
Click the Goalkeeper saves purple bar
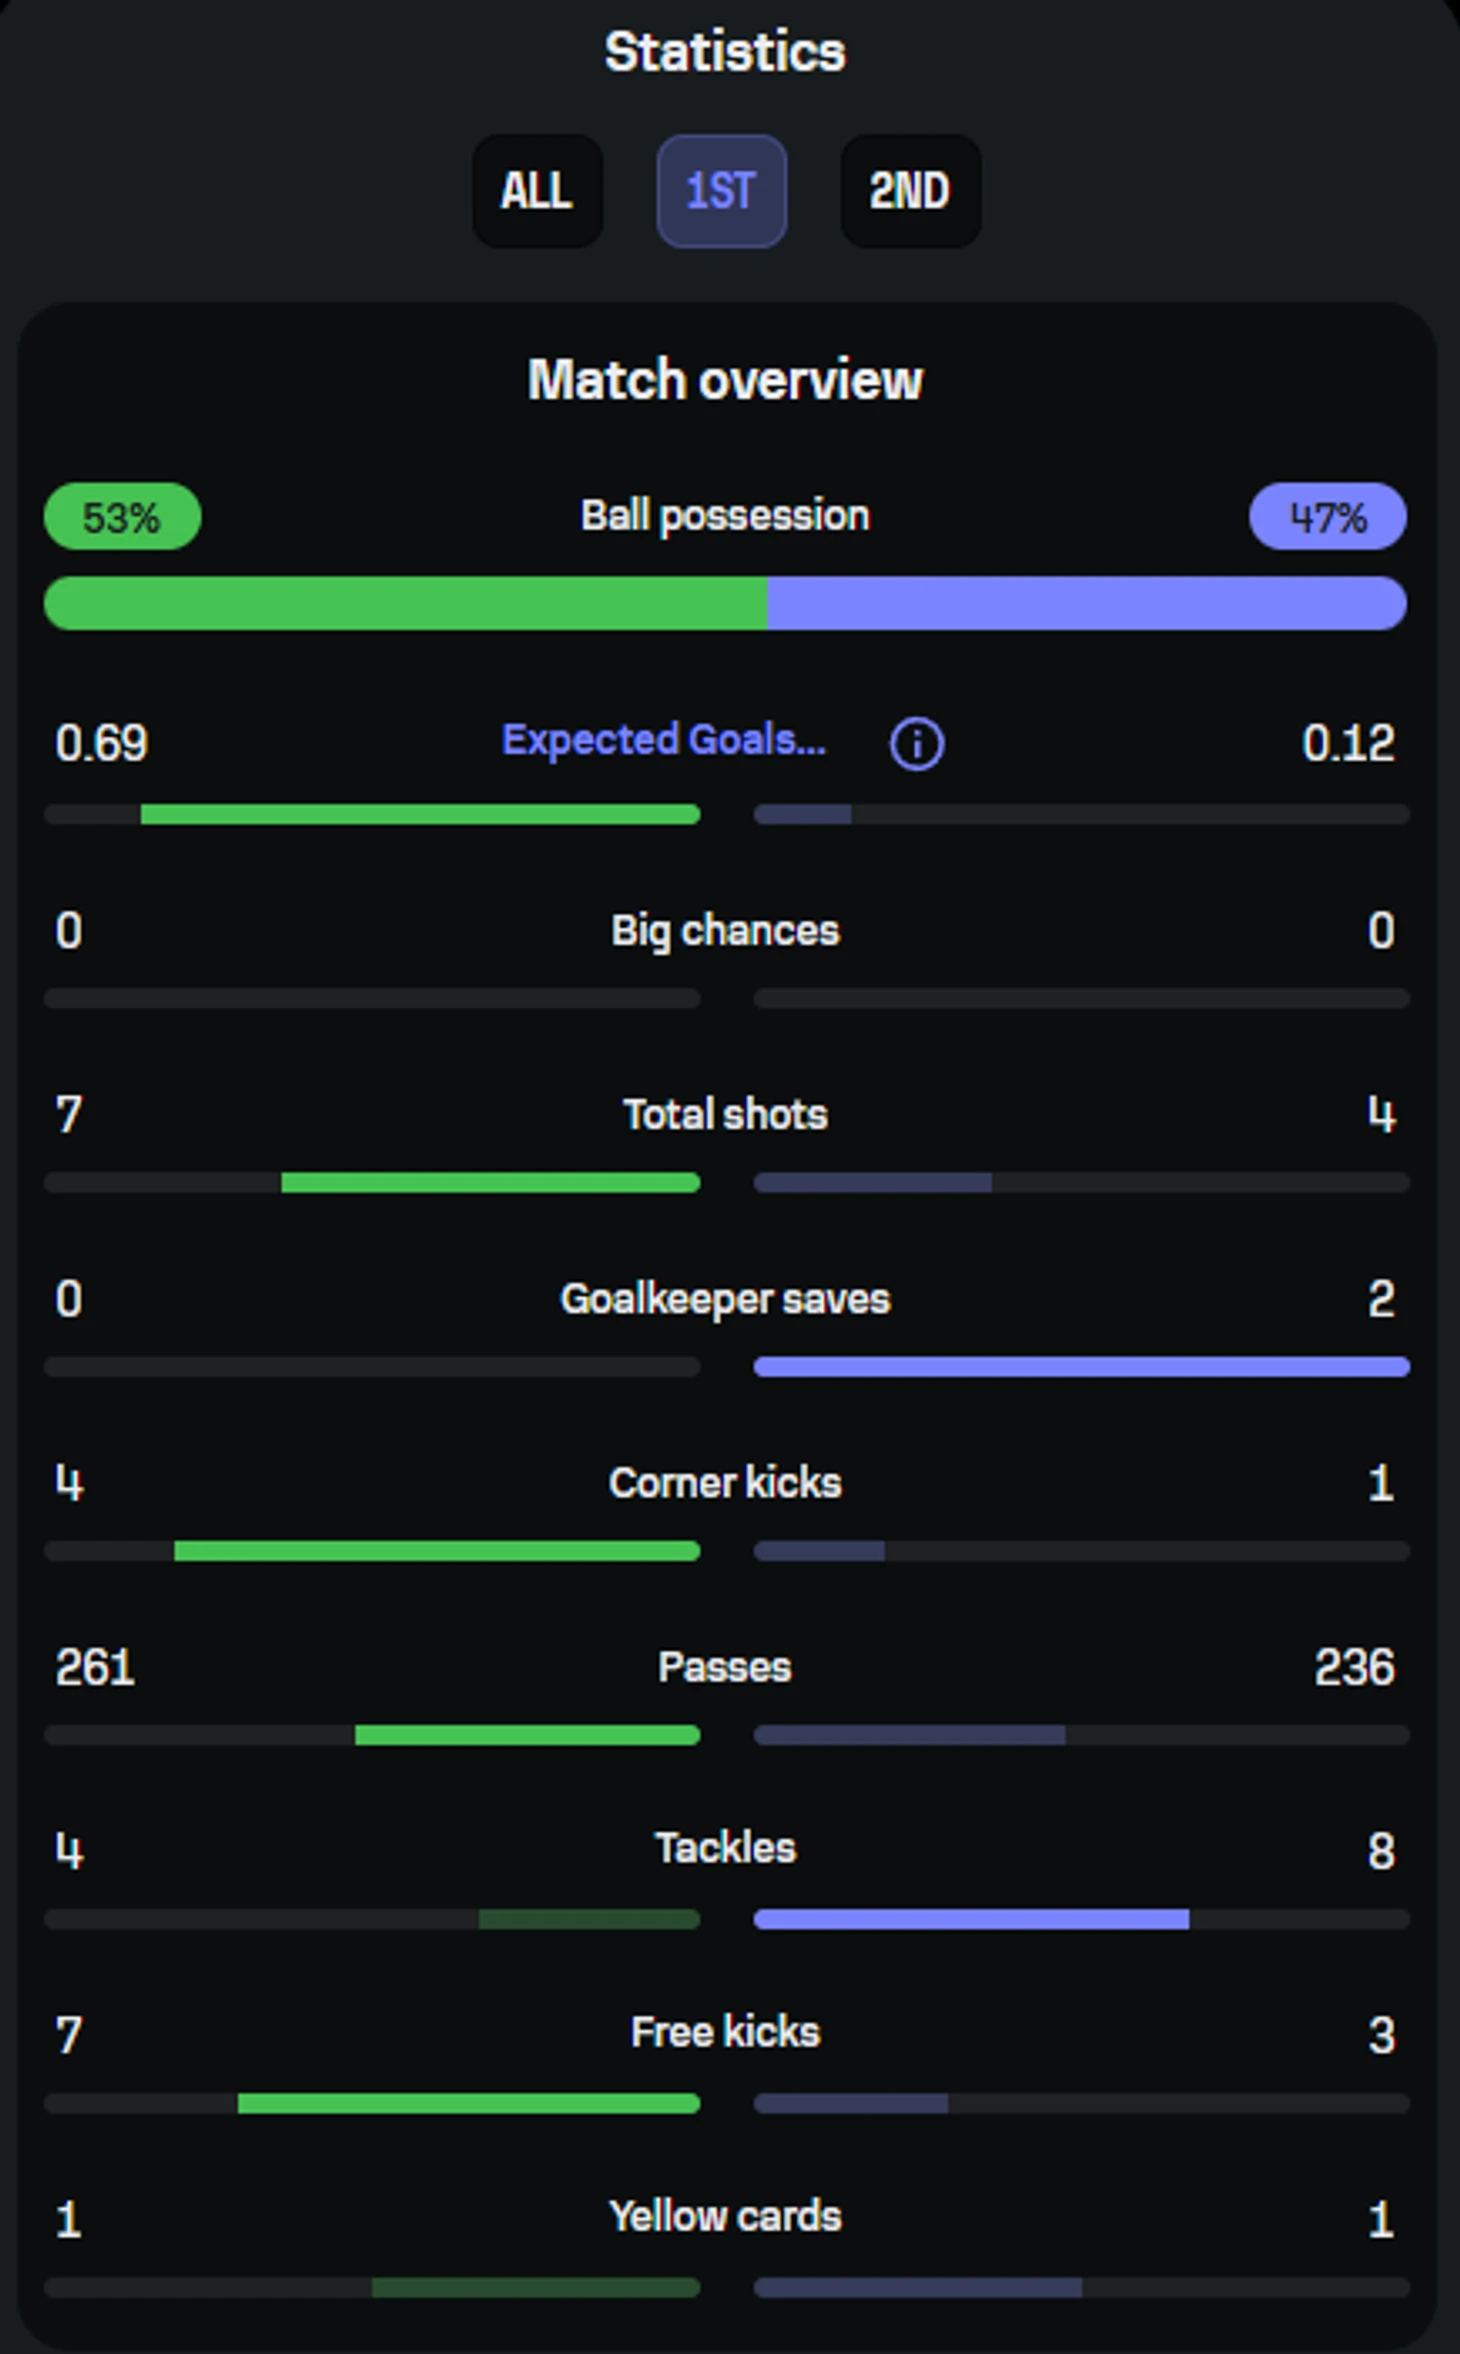[1081, 1367]
